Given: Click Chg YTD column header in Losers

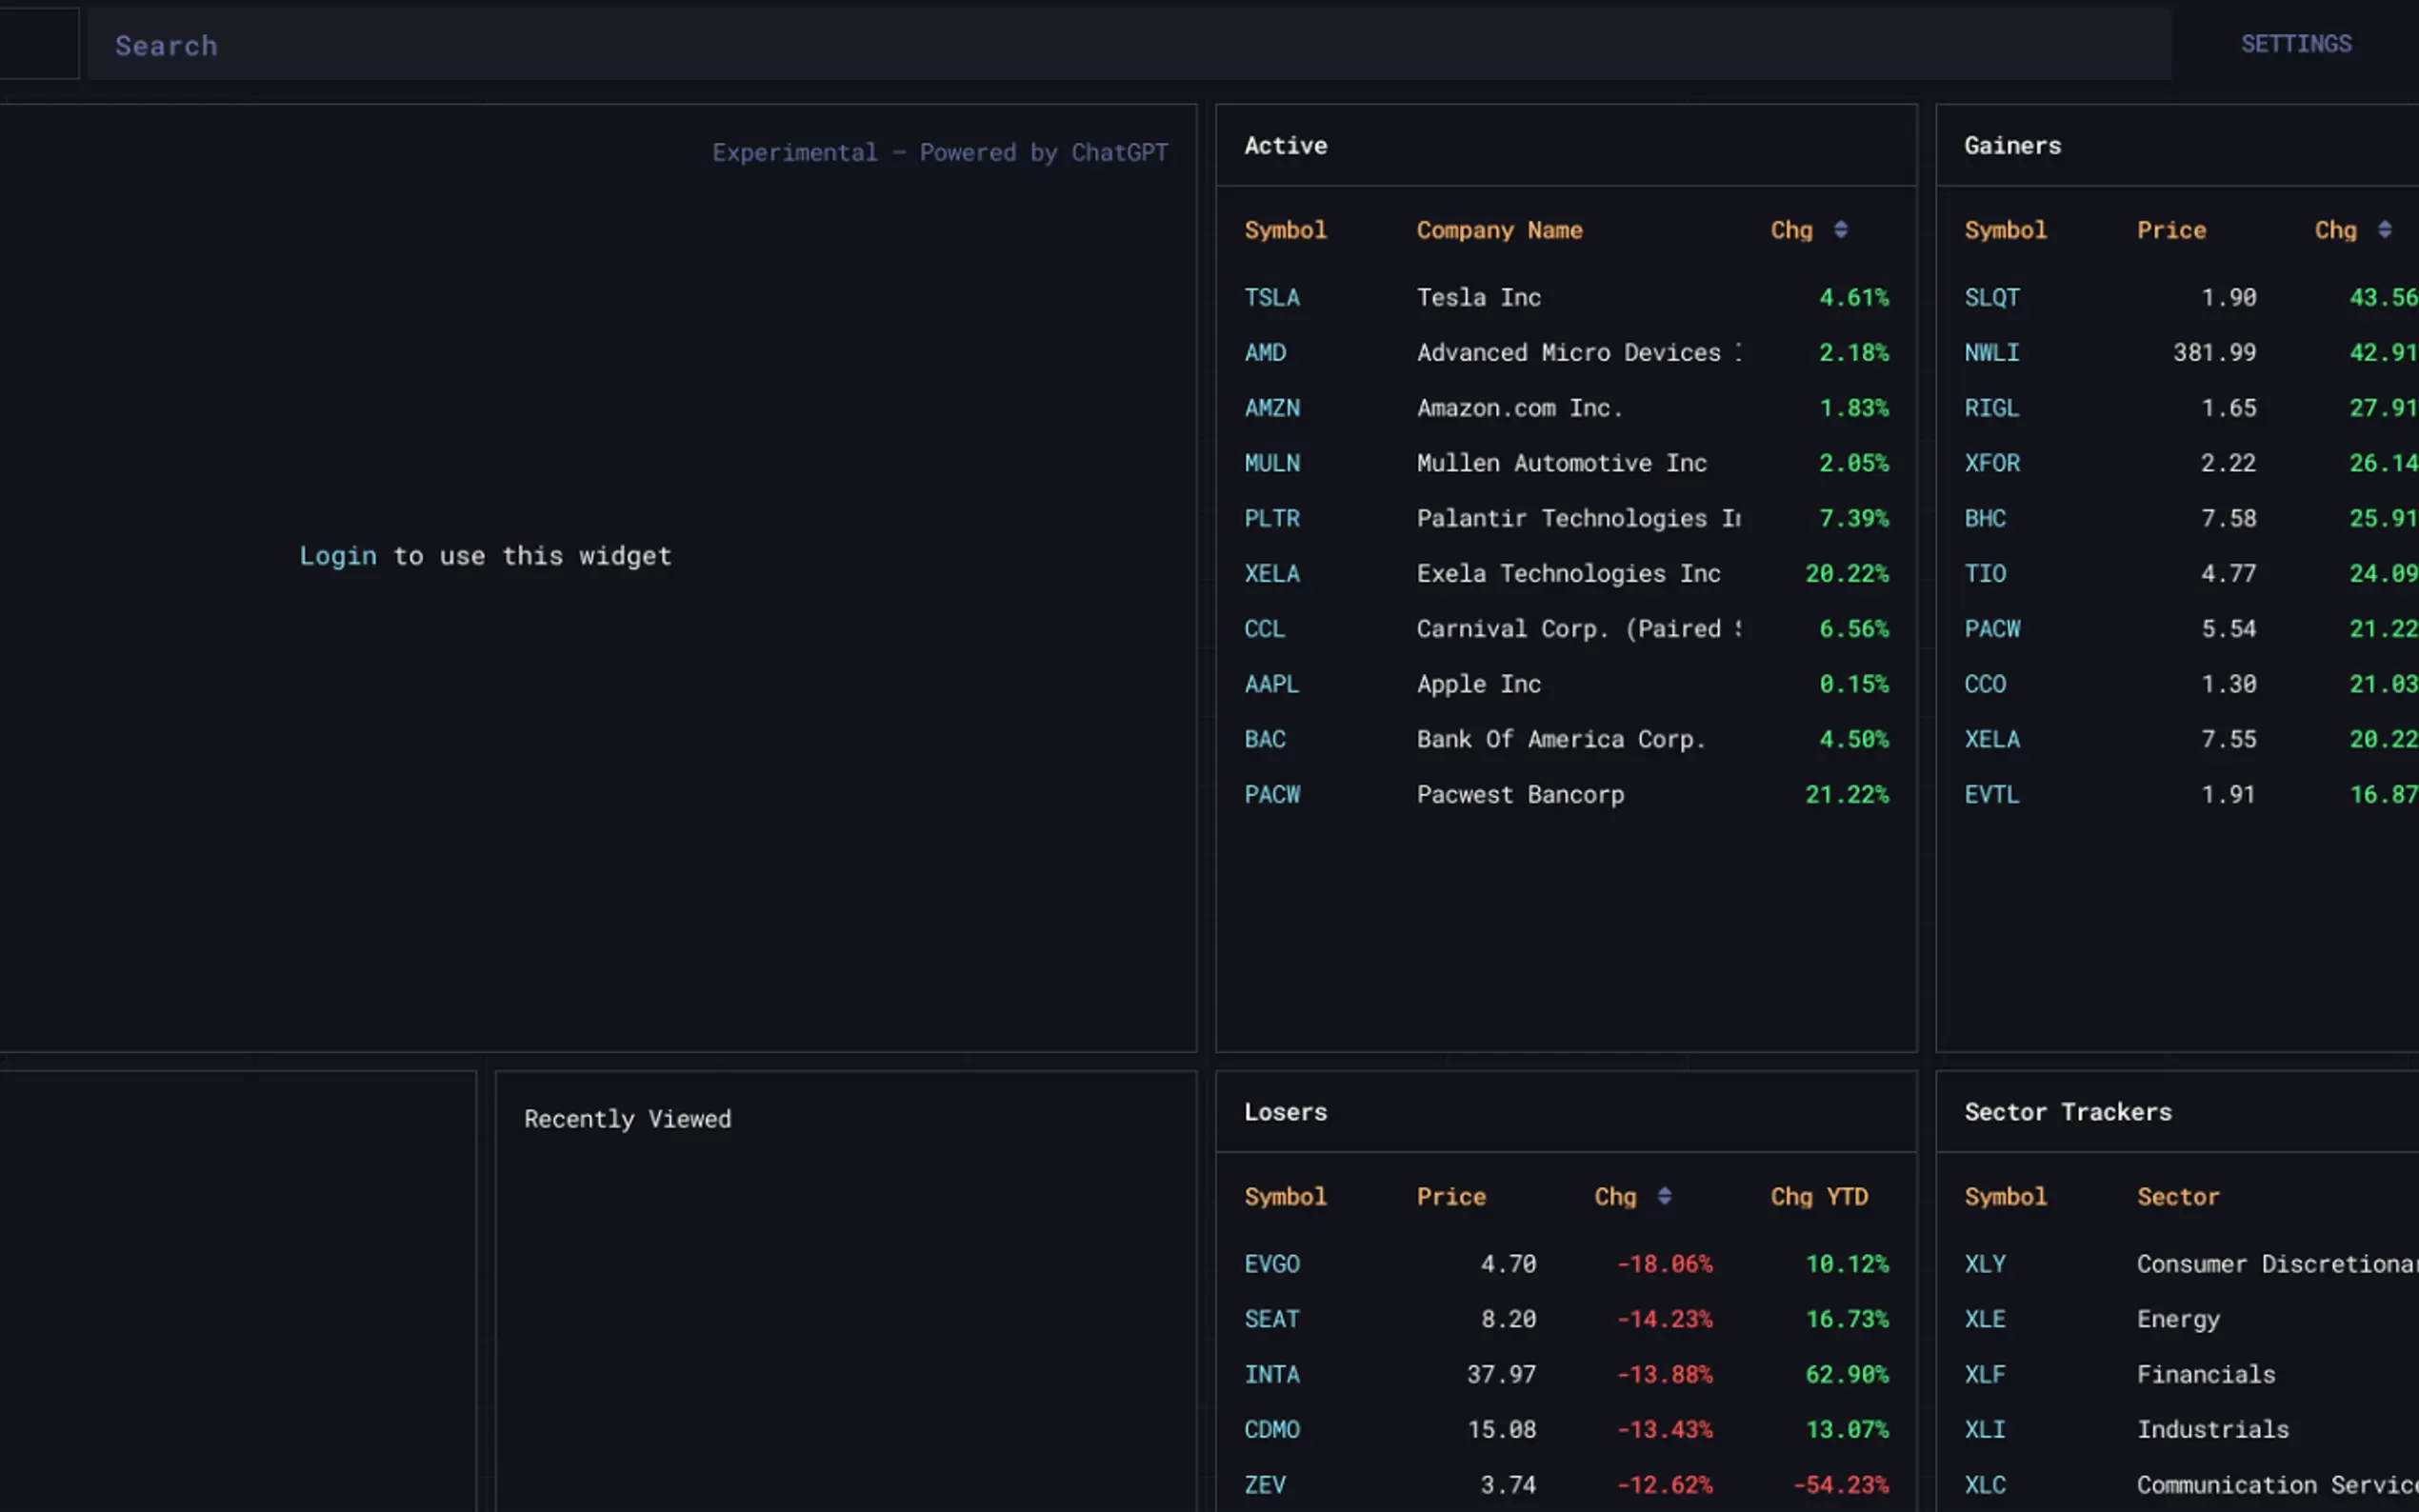Looking at the screenshot, I should pos(1818,1197).
